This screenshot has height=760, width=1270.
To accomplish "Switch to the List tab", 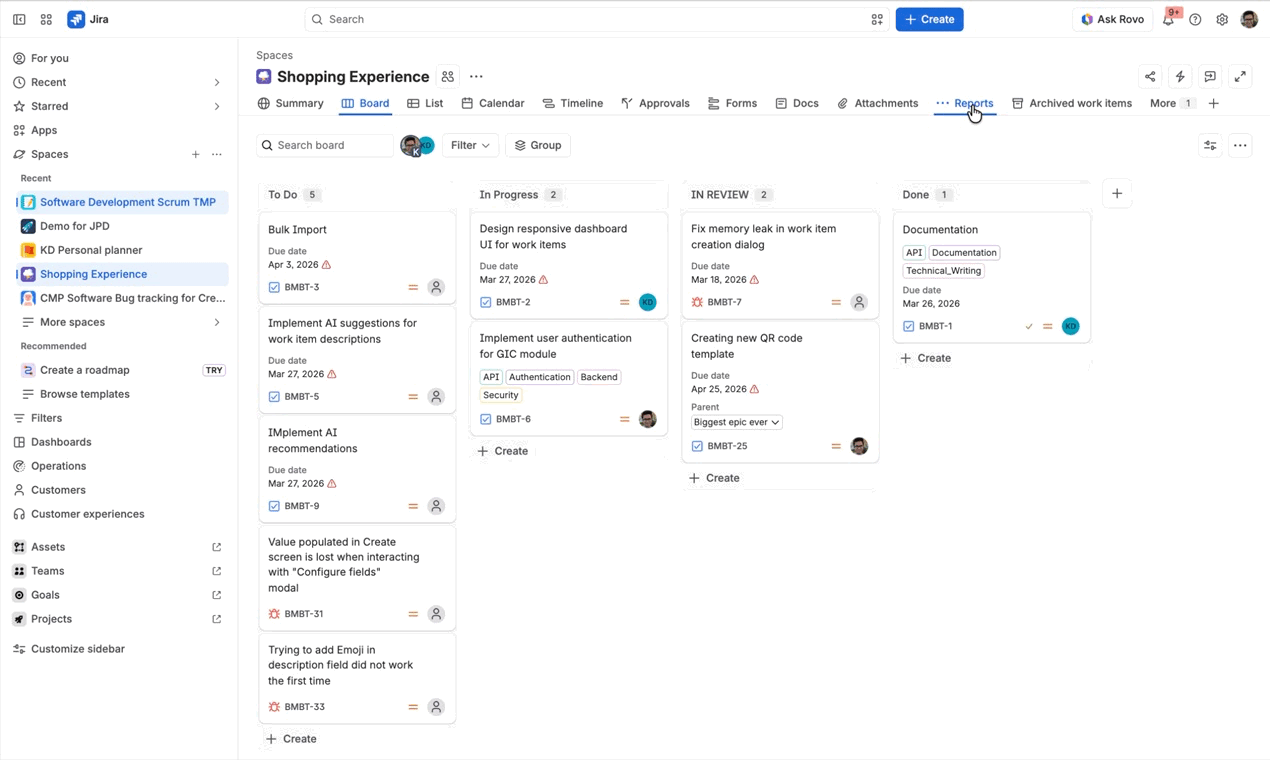I will coord(425,103).
